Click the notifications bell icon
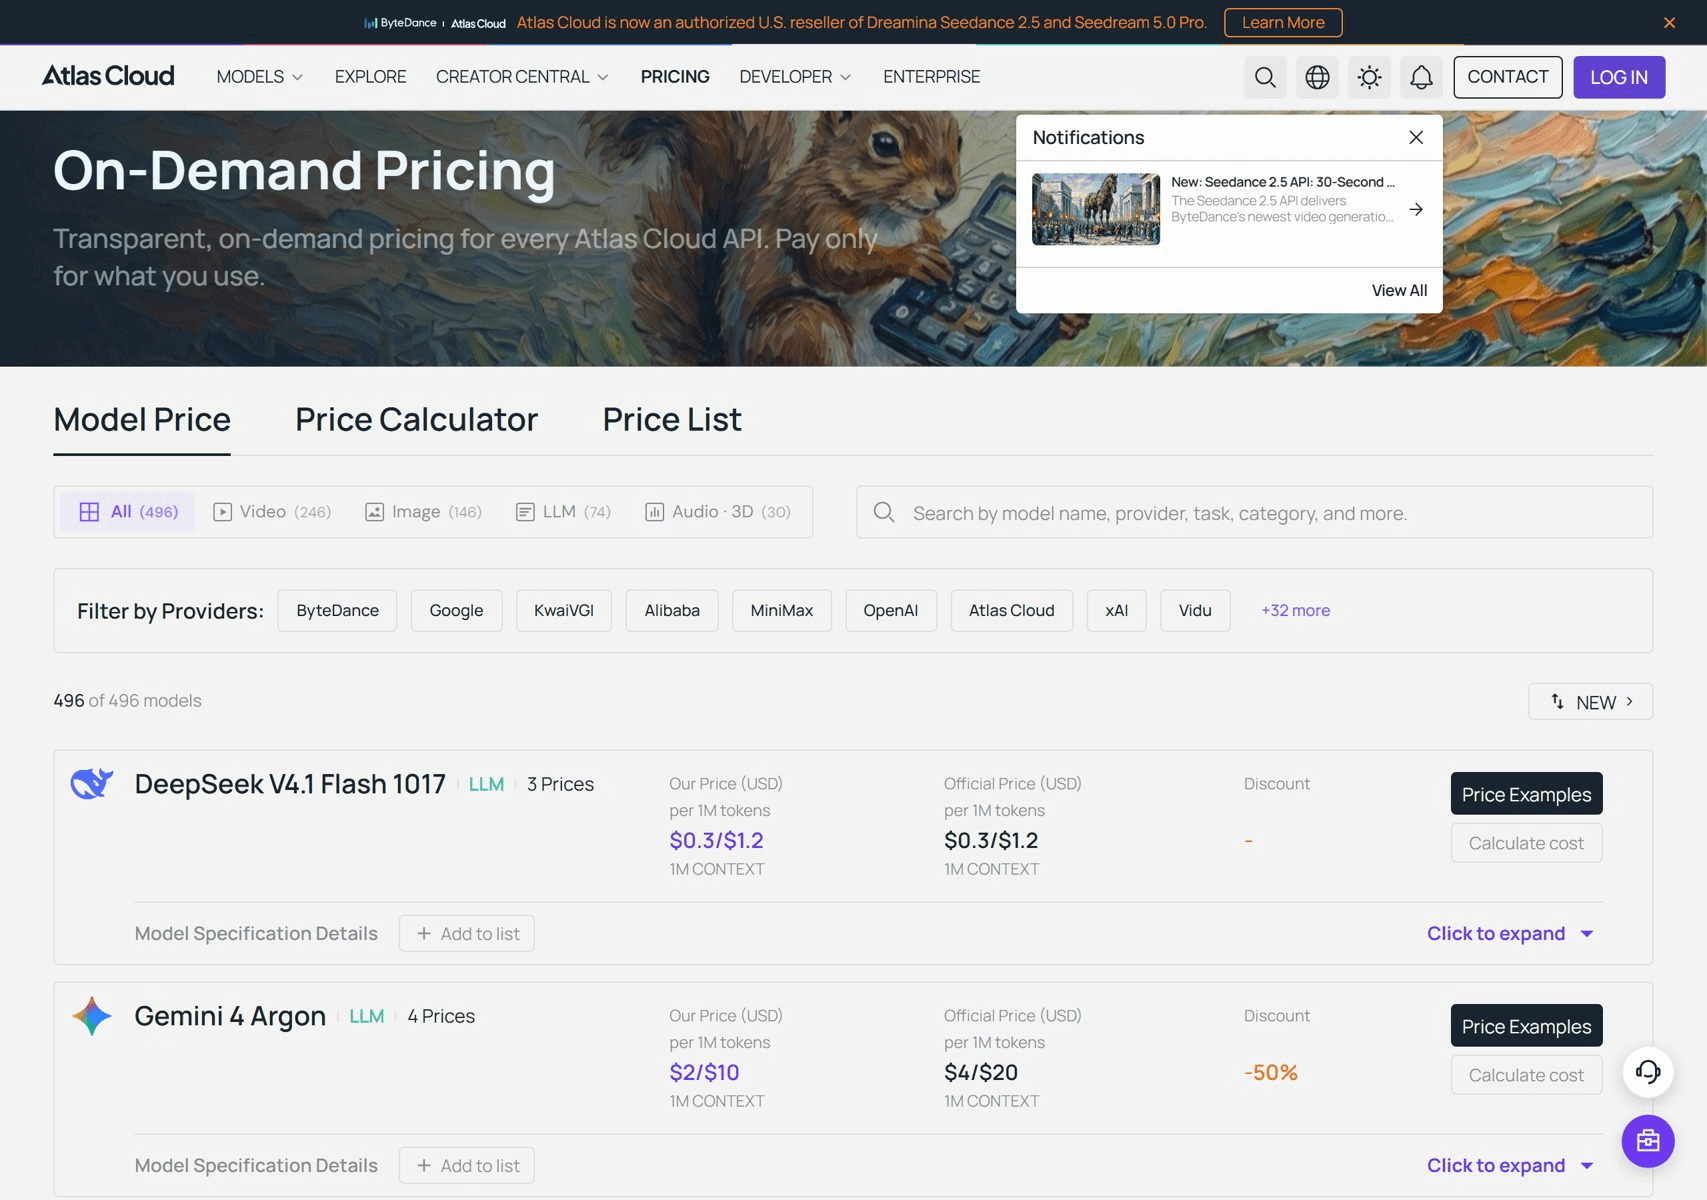This screenshot has width=1707, height=1200. click(x=1421, y=77)
